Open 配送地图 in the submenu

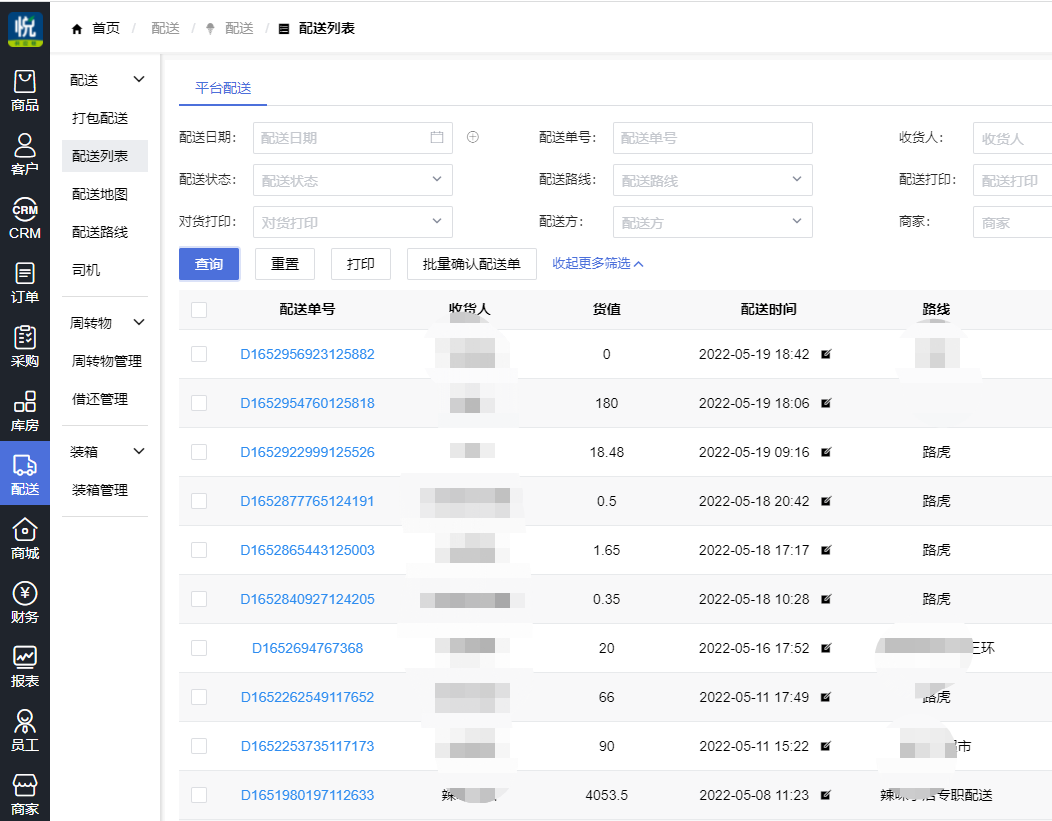coord(100,195)
